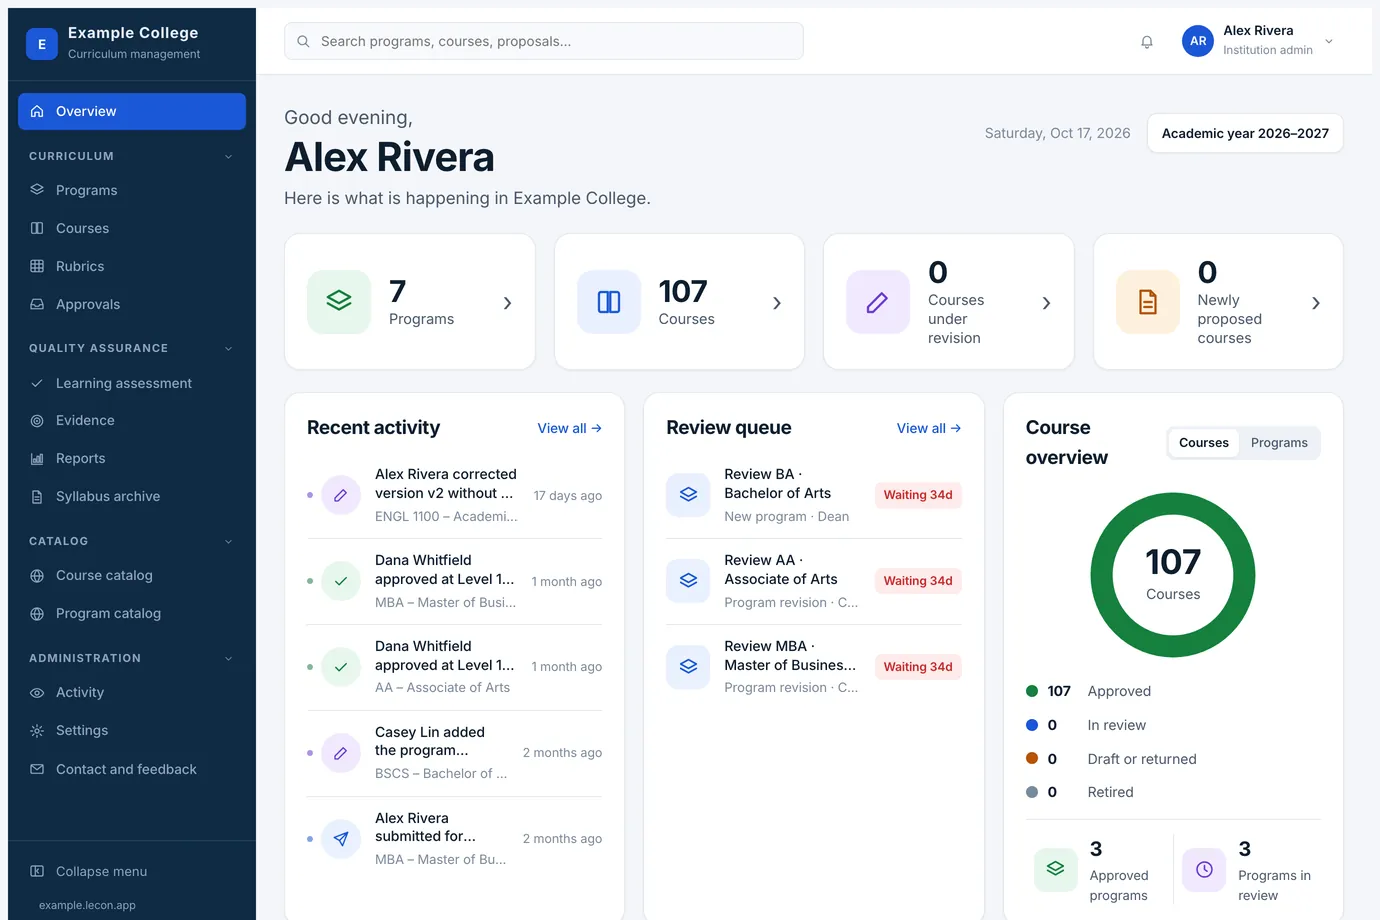Click the Review MBA queue item icon
Screen dimensions: 1380x920
pyautogui.click(x=688, y=667)
